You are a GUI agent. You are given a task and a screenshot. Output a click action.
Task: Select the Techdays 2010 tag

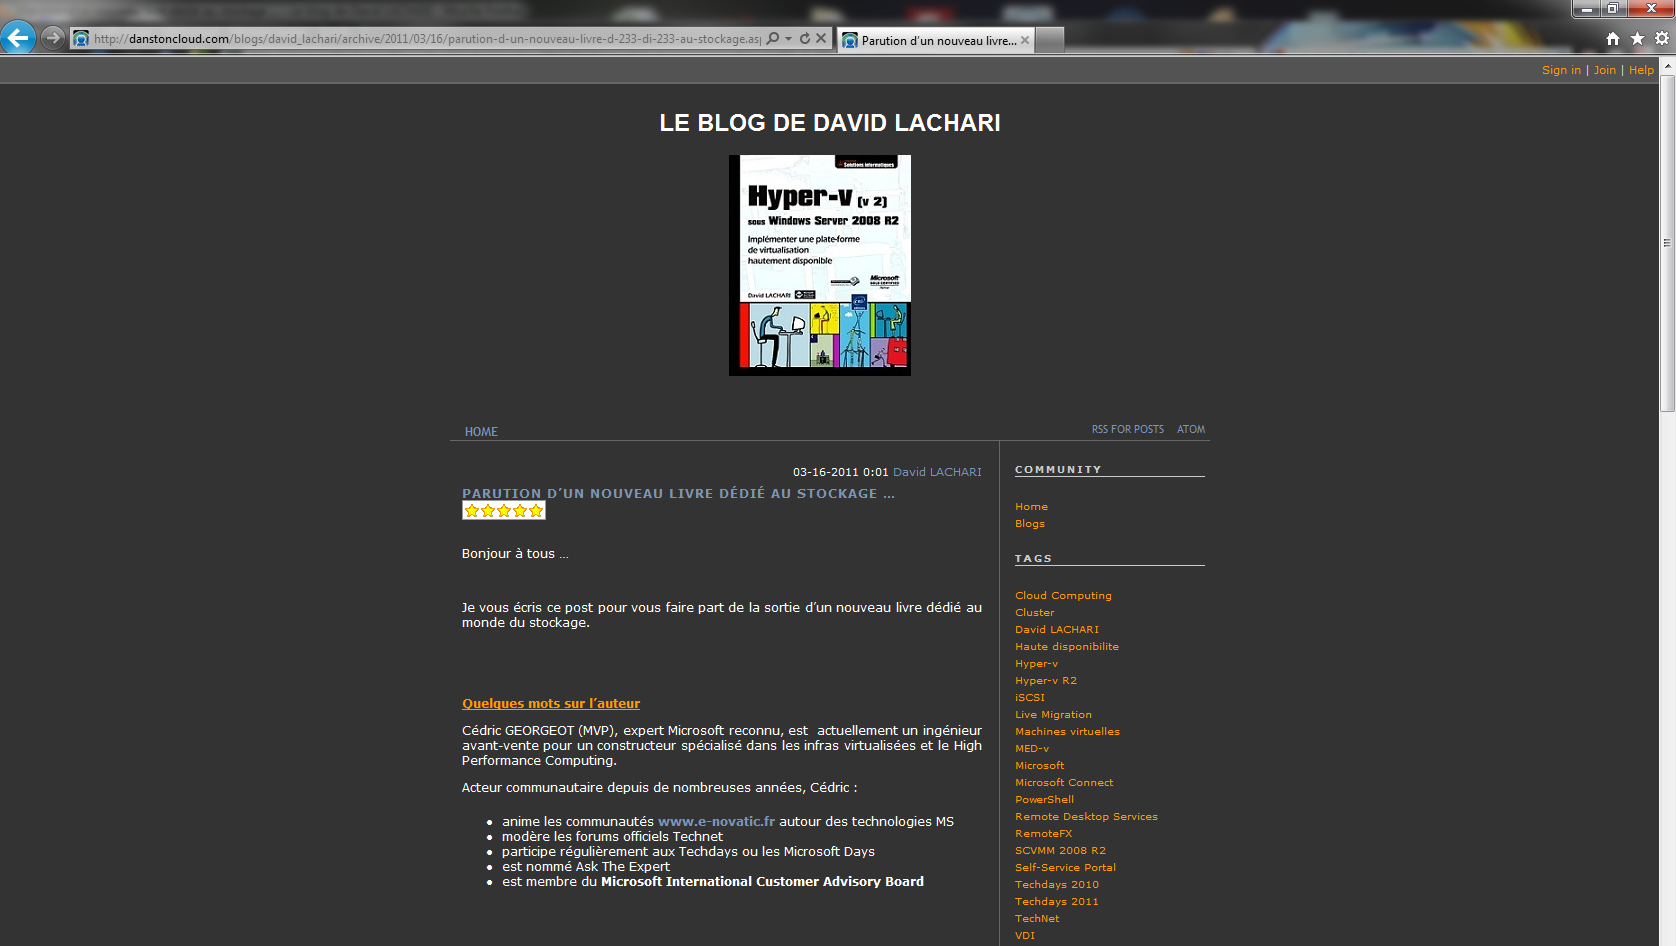[1056, 884]
